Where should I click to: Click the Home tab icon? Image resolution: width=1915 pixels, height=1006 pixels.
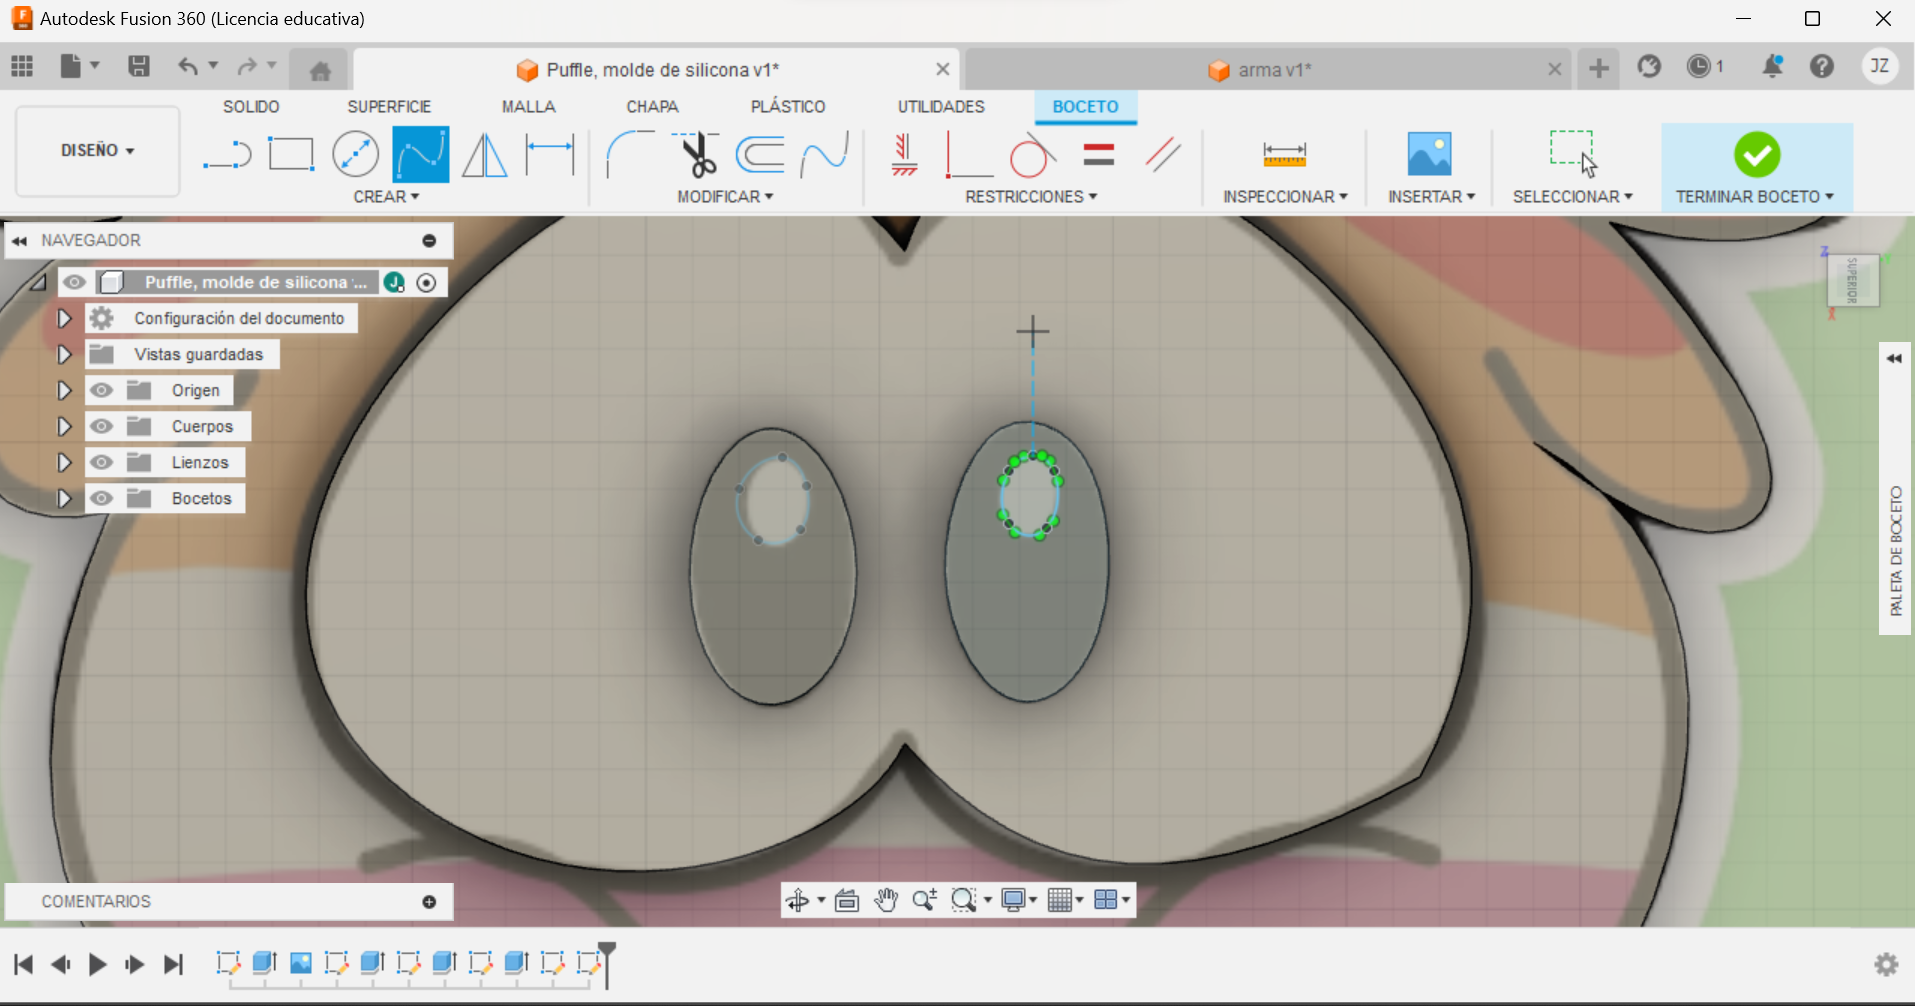click(320, 70)
